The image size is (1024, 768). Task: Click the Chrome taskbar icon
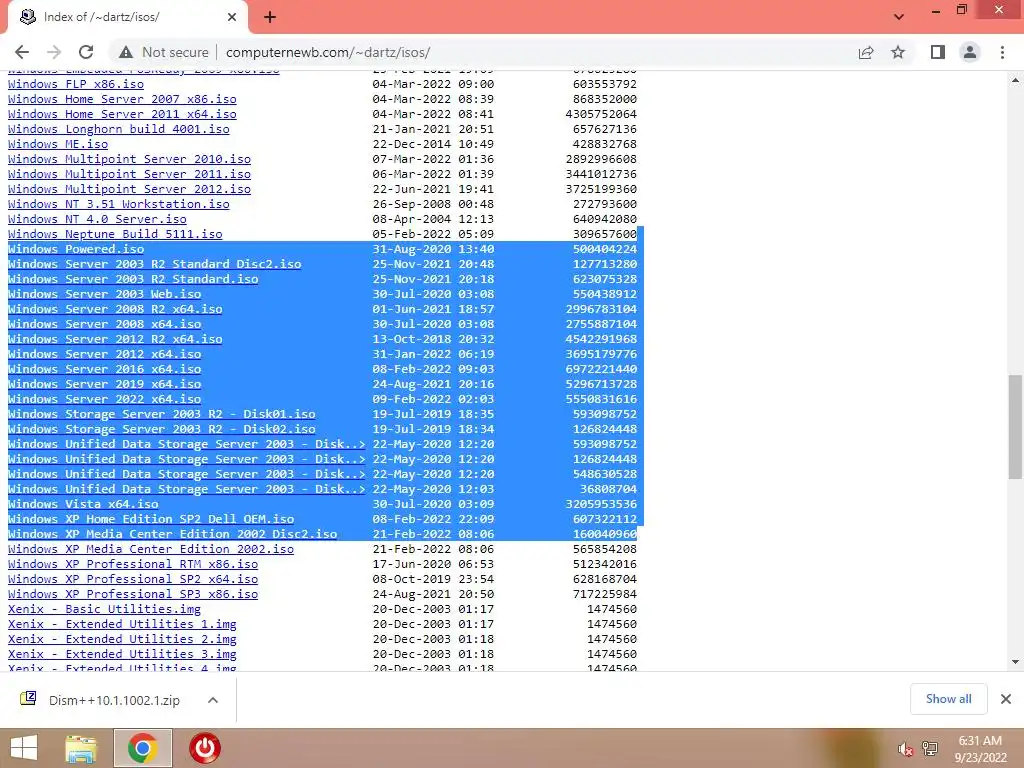[x=143, y=748]
